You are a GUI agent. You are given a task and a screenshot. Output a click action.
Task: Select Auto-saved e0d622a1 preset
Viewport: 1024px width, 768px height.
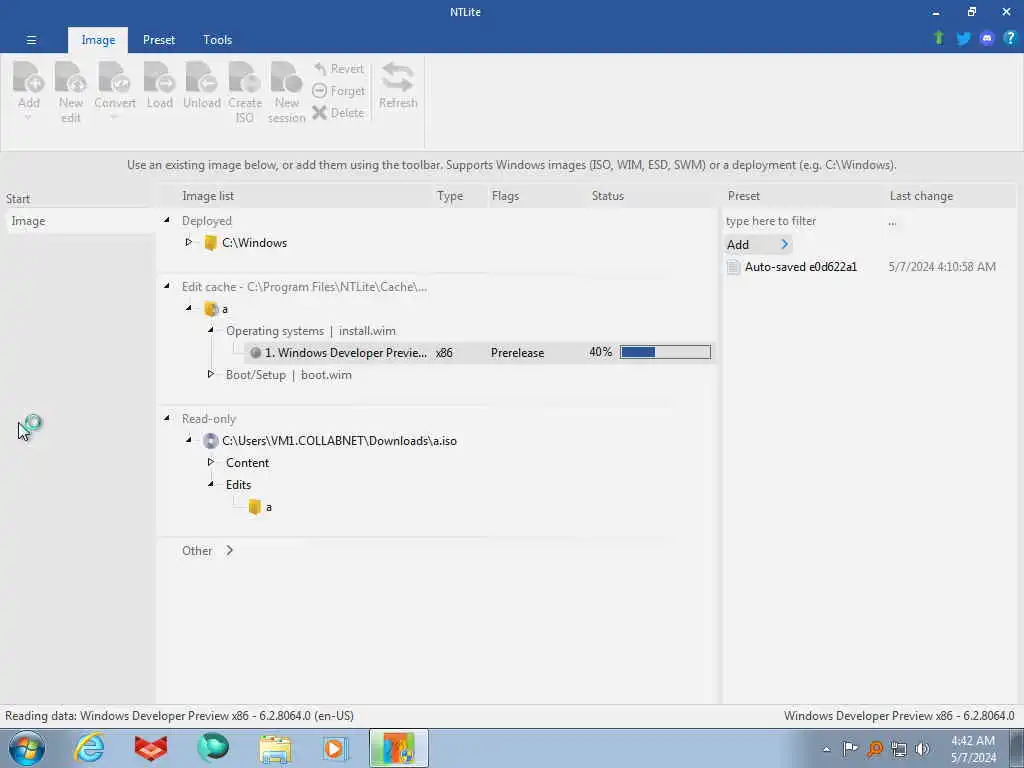click(x=801, y=266)
